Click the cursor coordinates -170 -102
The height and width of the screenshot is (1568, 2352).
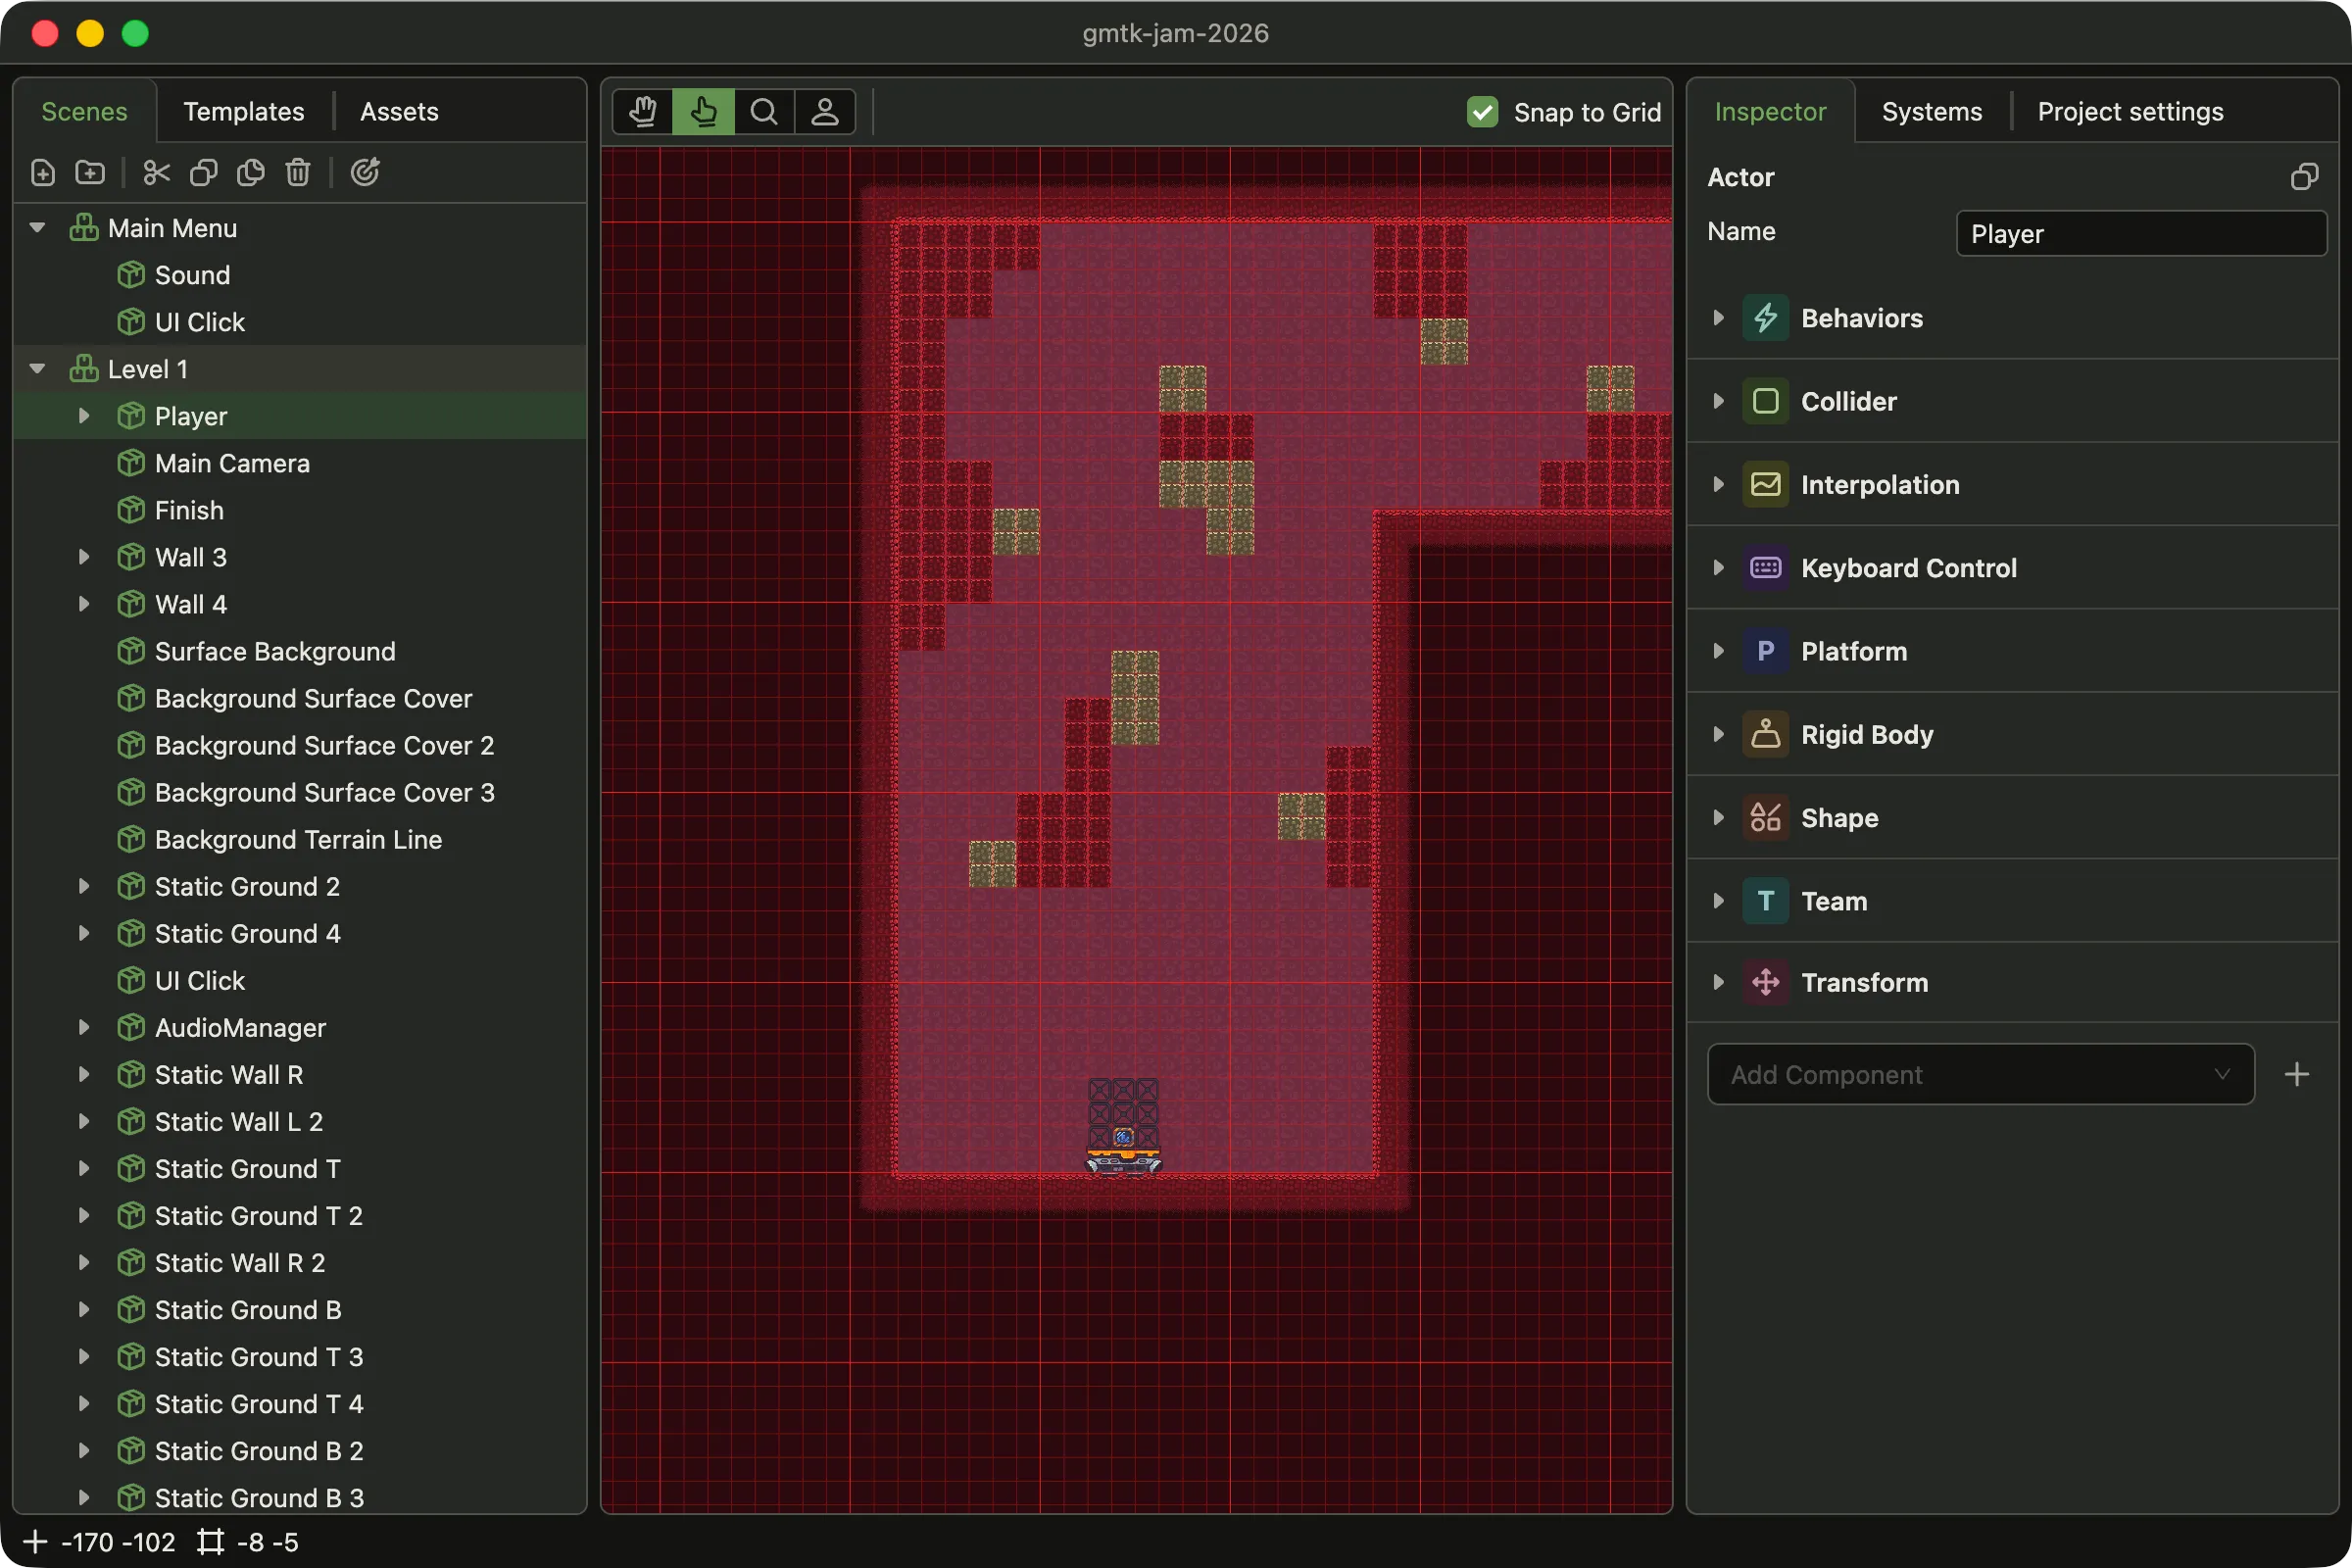tap(118, 1542)
